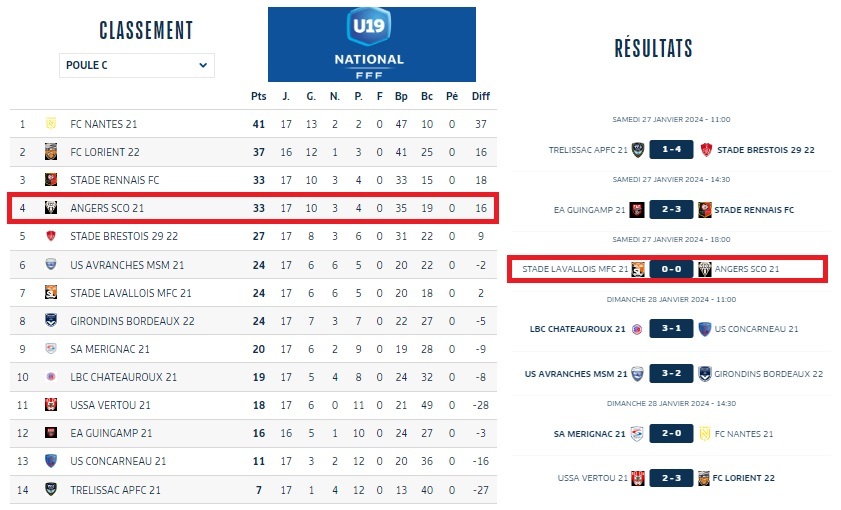The image size is (841, 510).
Task: Click the Pts column header
Action: pos(258,96)
